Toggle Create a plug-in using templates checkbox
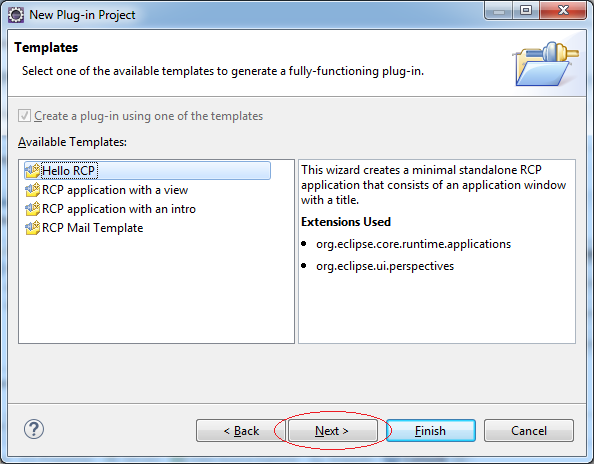Screen dimensions: 594x464 [x=24, y=116]
